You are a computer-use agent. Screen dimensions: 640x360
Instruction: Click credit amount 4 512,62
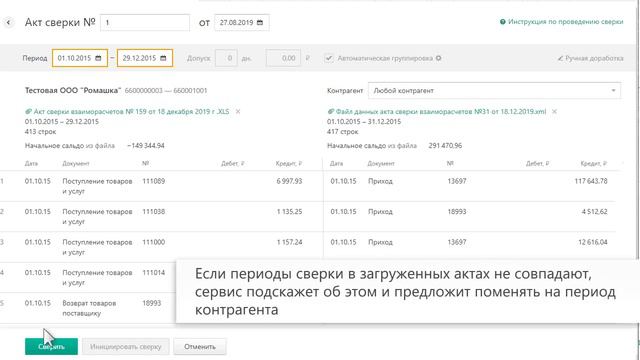[x=595, y=211]
